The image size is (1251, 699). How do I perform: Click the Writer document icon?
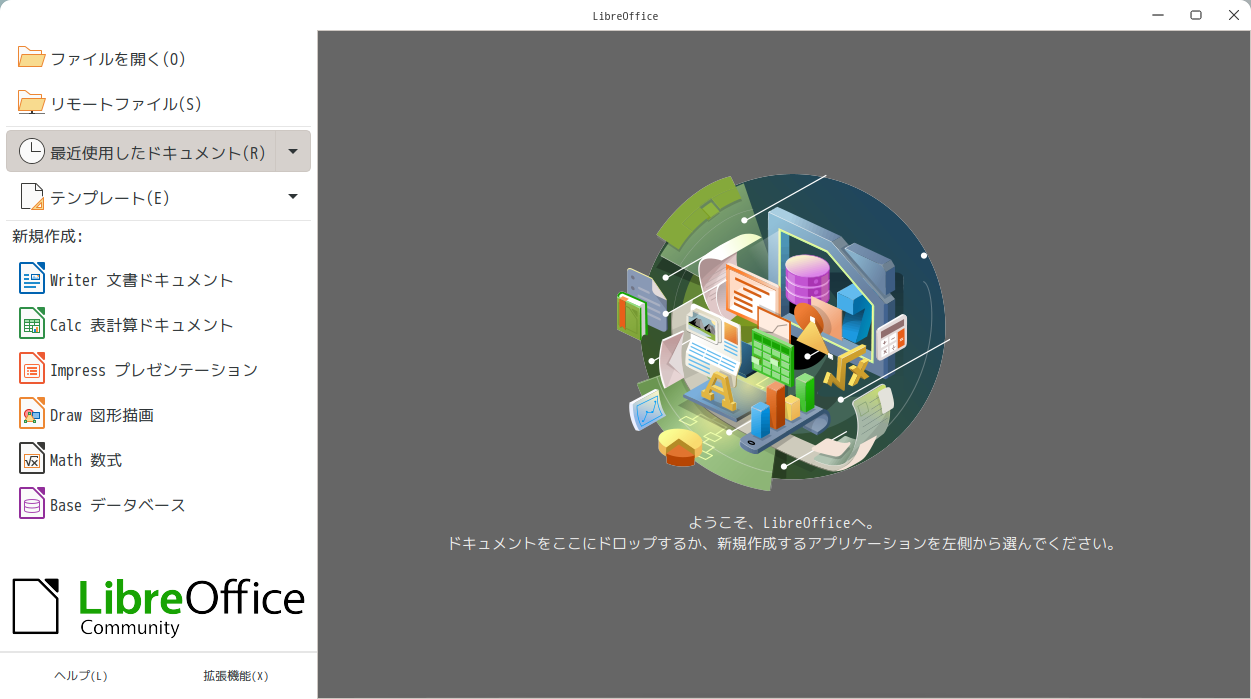(32, 279)
